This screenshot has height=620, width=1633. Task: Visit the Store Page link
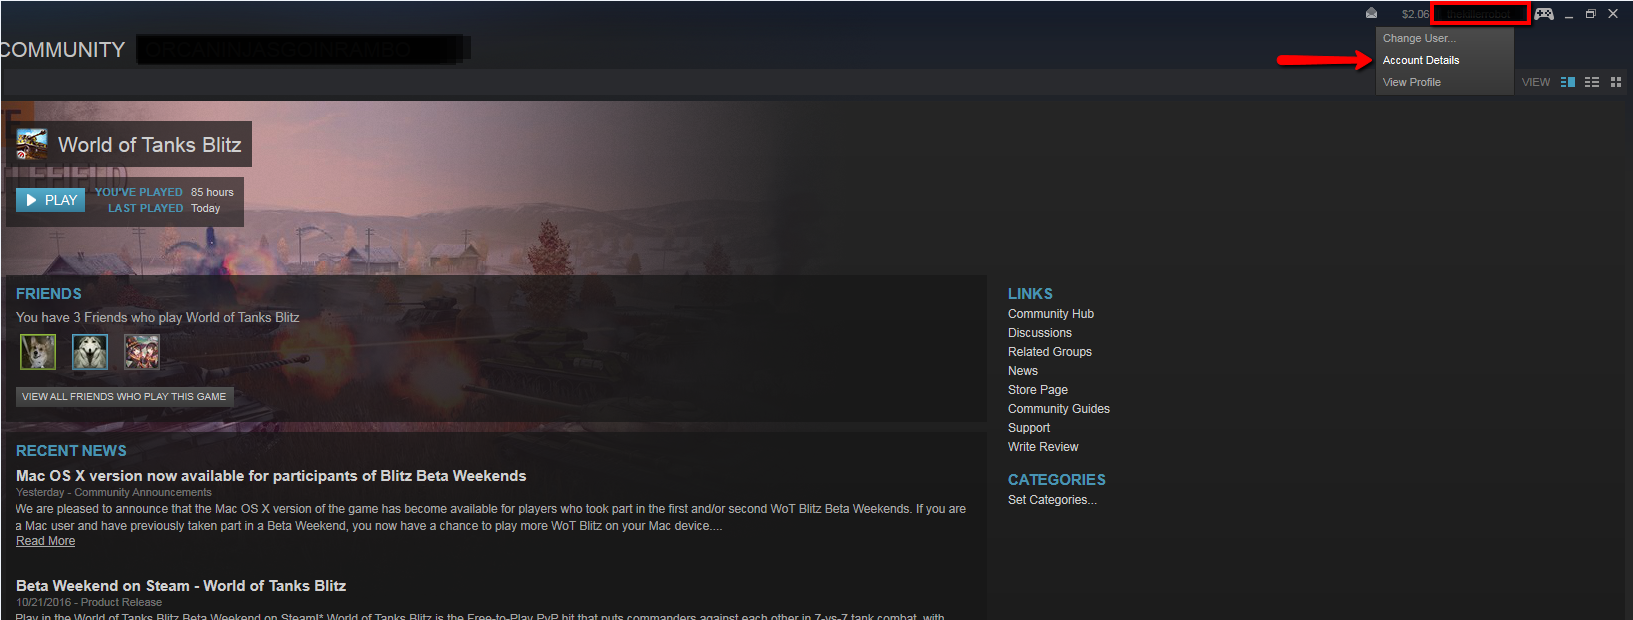tap(1038, 390)
